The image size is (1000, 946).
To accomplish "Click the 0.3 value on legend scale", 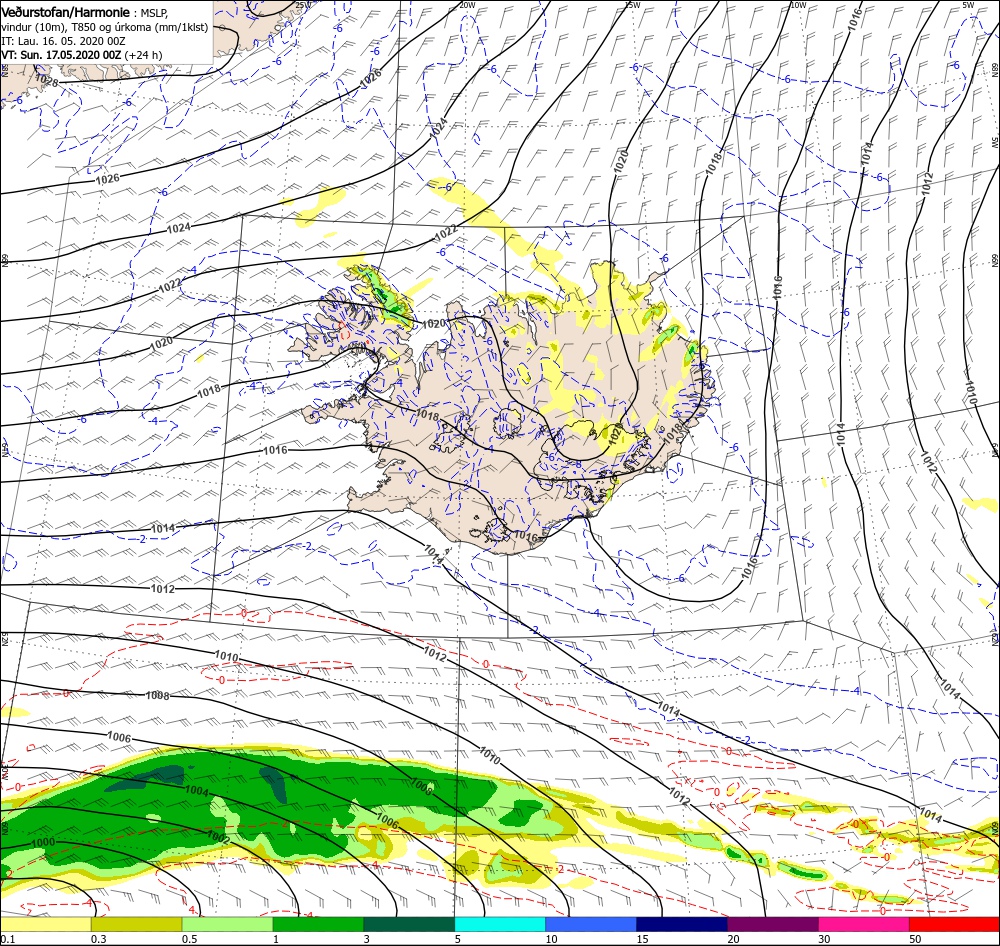I will [x=98, y=939].
